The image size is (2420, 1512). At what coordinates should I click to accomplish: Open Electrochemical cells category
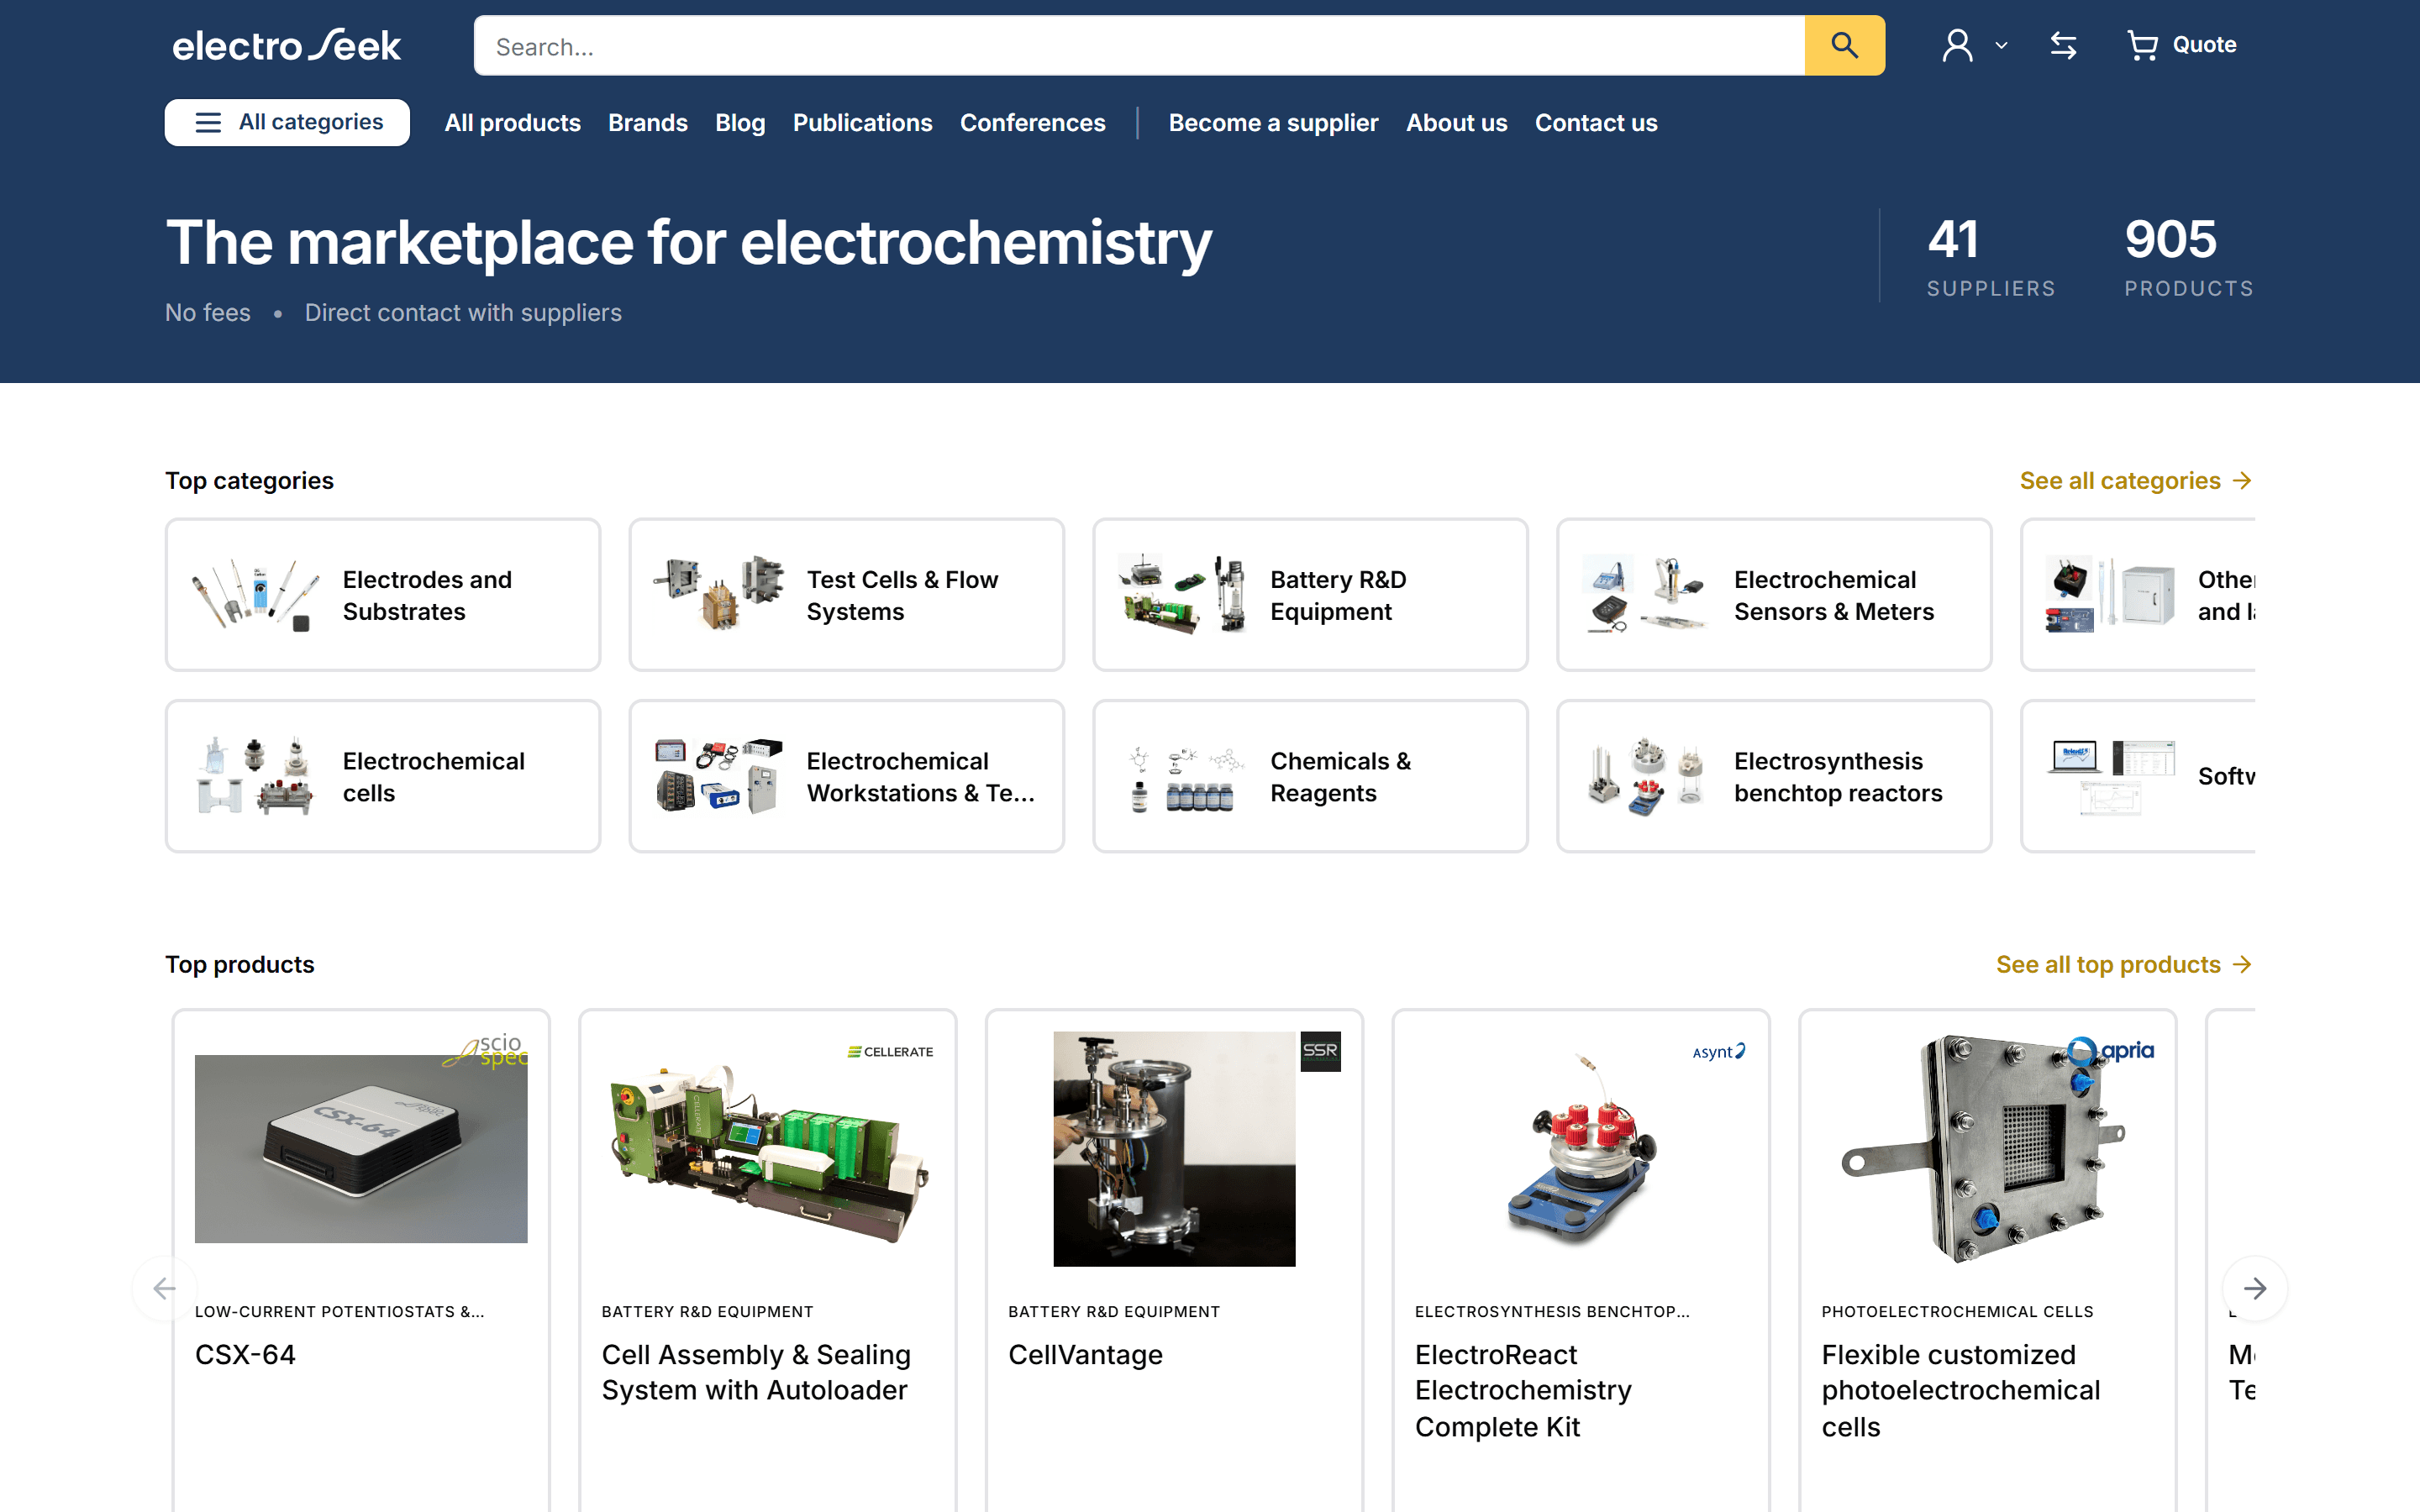(x=383, y=776)
